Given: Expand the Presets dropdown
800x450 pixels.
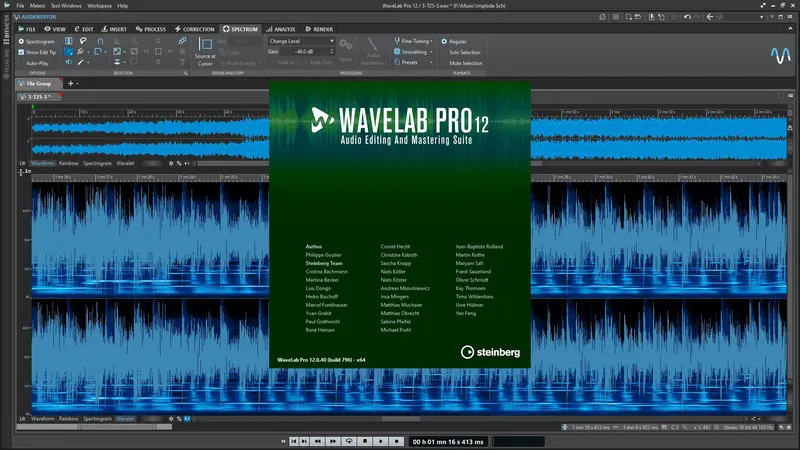Looking at the screenshot, I should (413, 62).
